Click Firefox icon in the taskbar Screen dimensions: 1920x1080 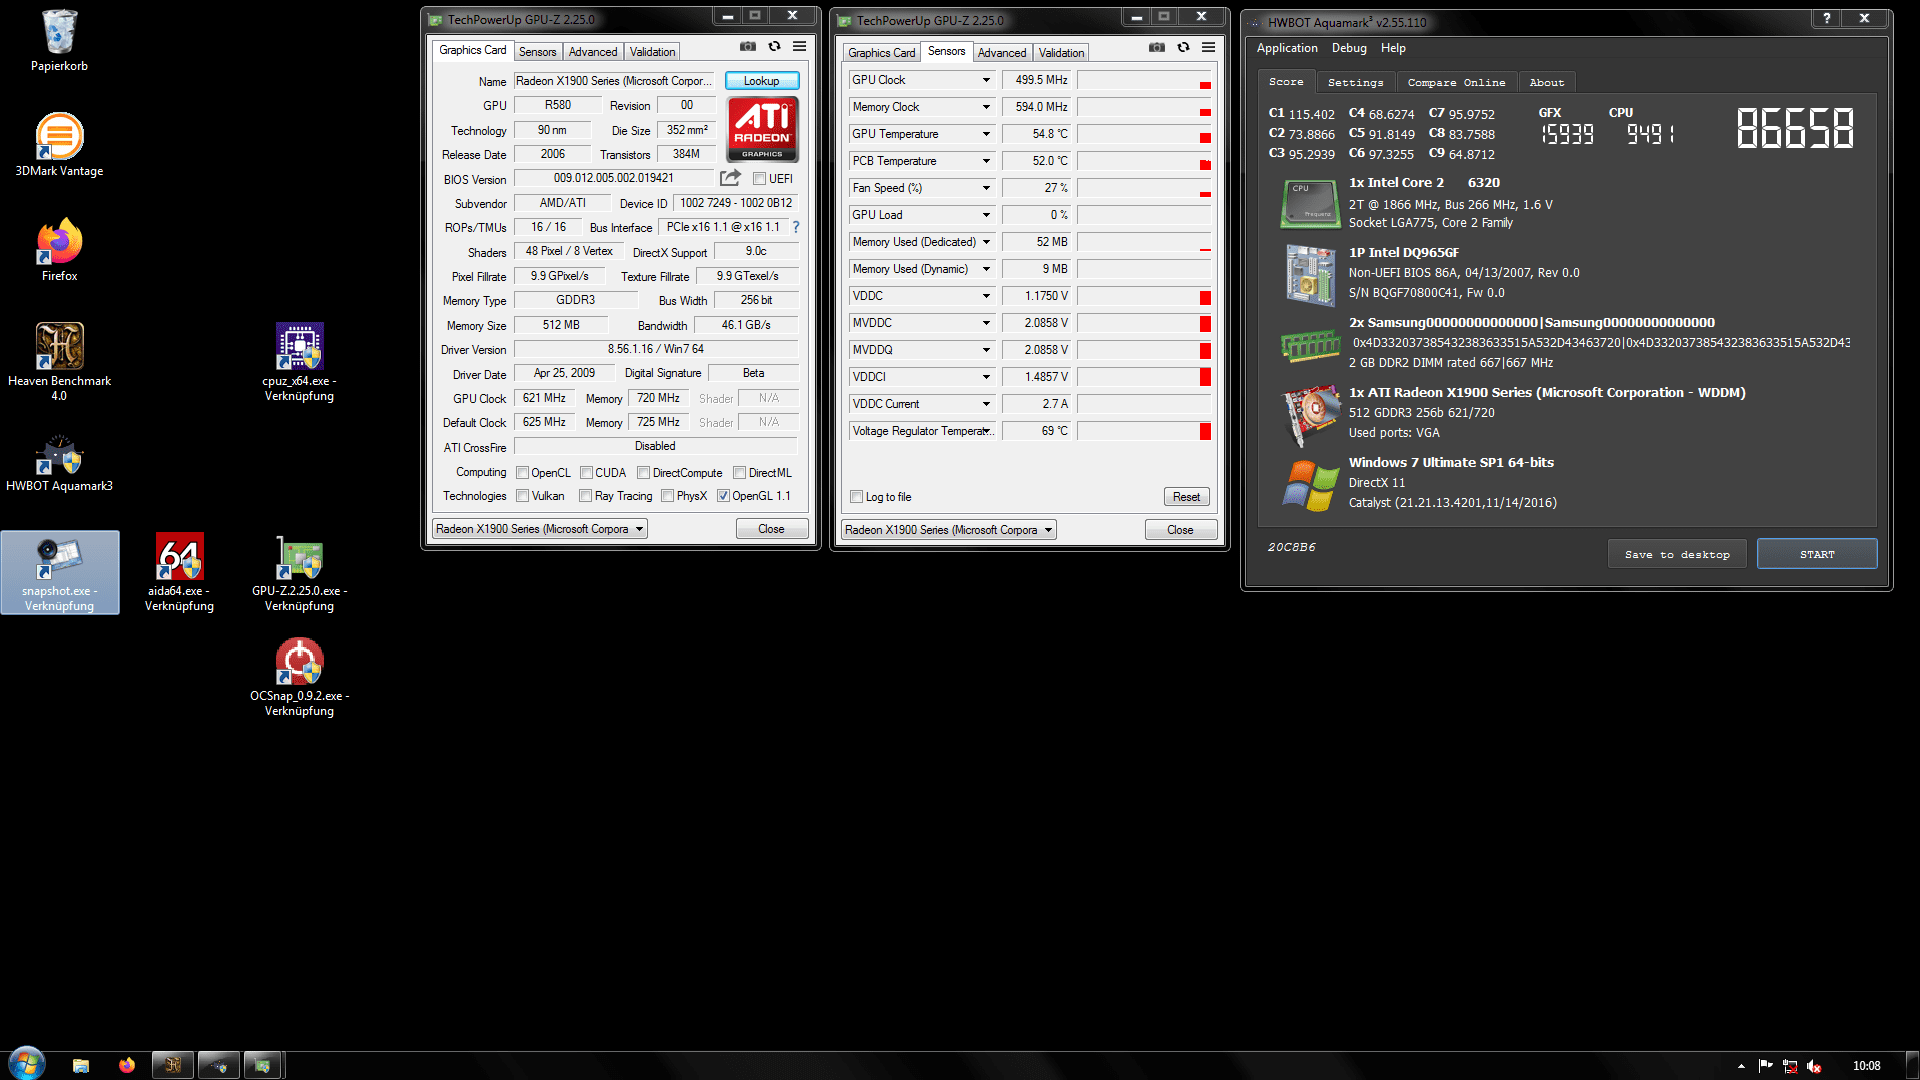[127, 1066]
